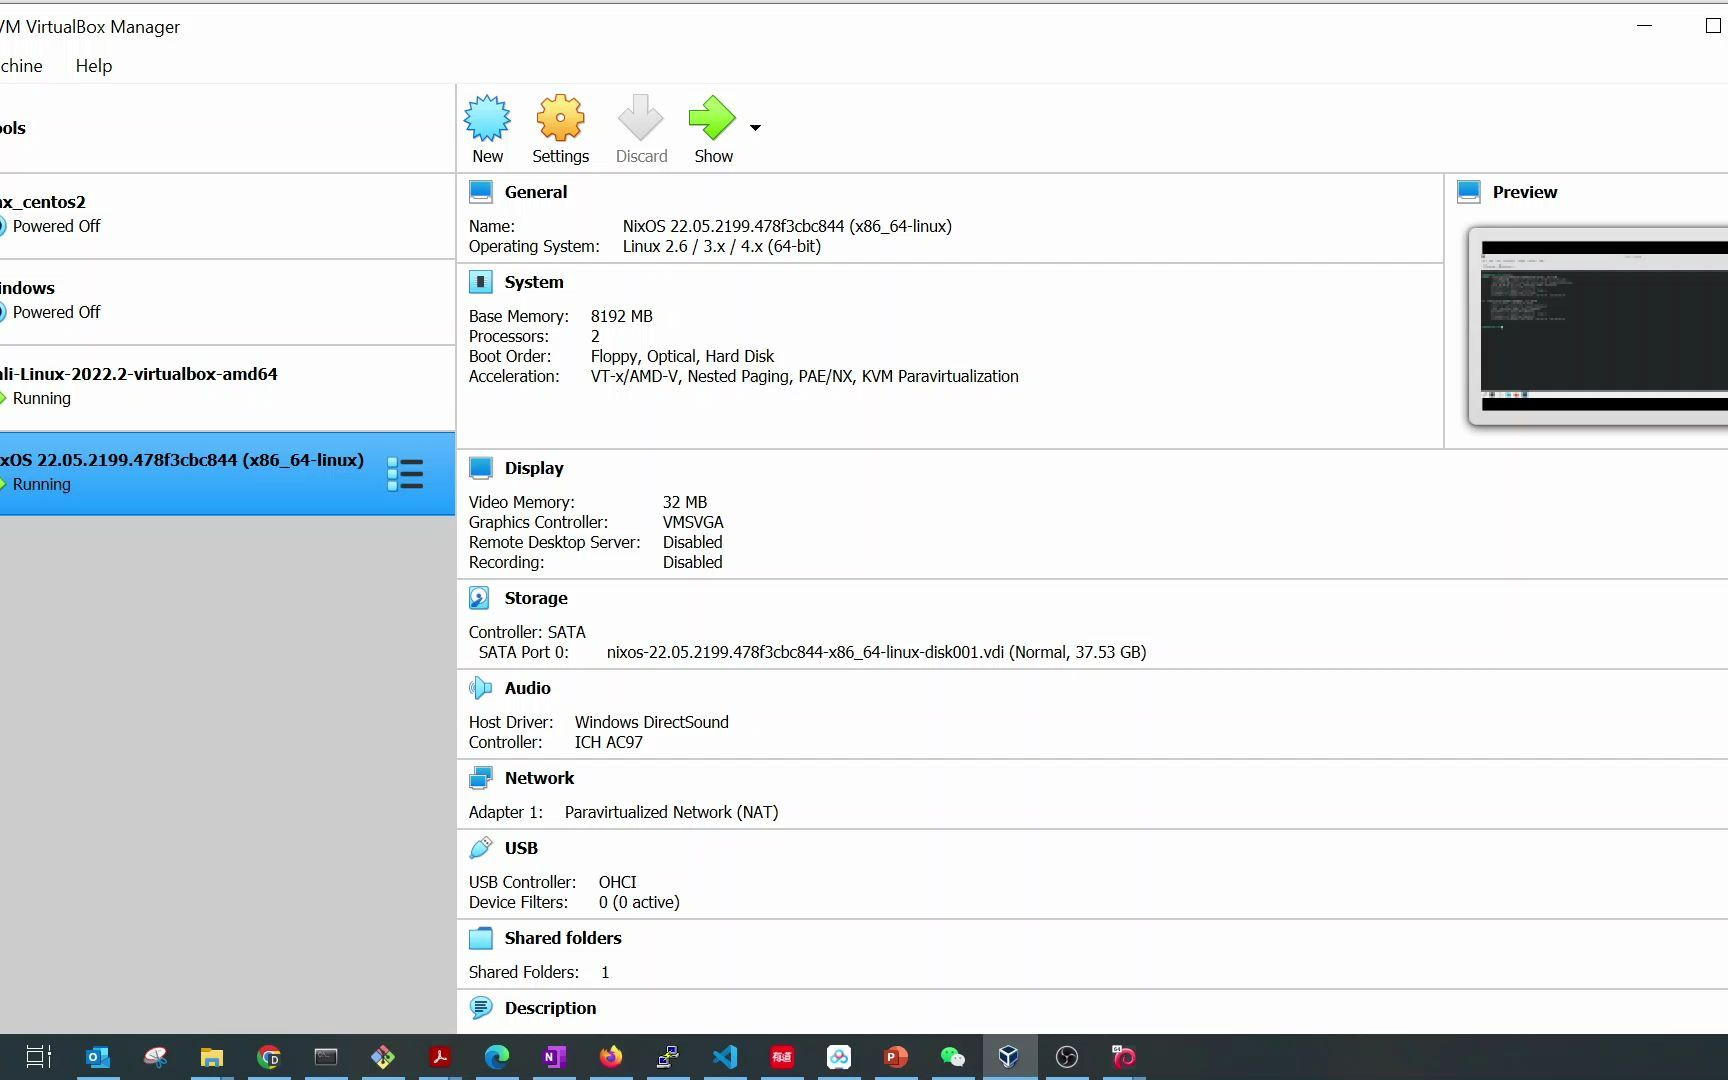The image size is (1728, 1080).
Task: Click the General section monitor icon
Action: (x=481, y=192)
